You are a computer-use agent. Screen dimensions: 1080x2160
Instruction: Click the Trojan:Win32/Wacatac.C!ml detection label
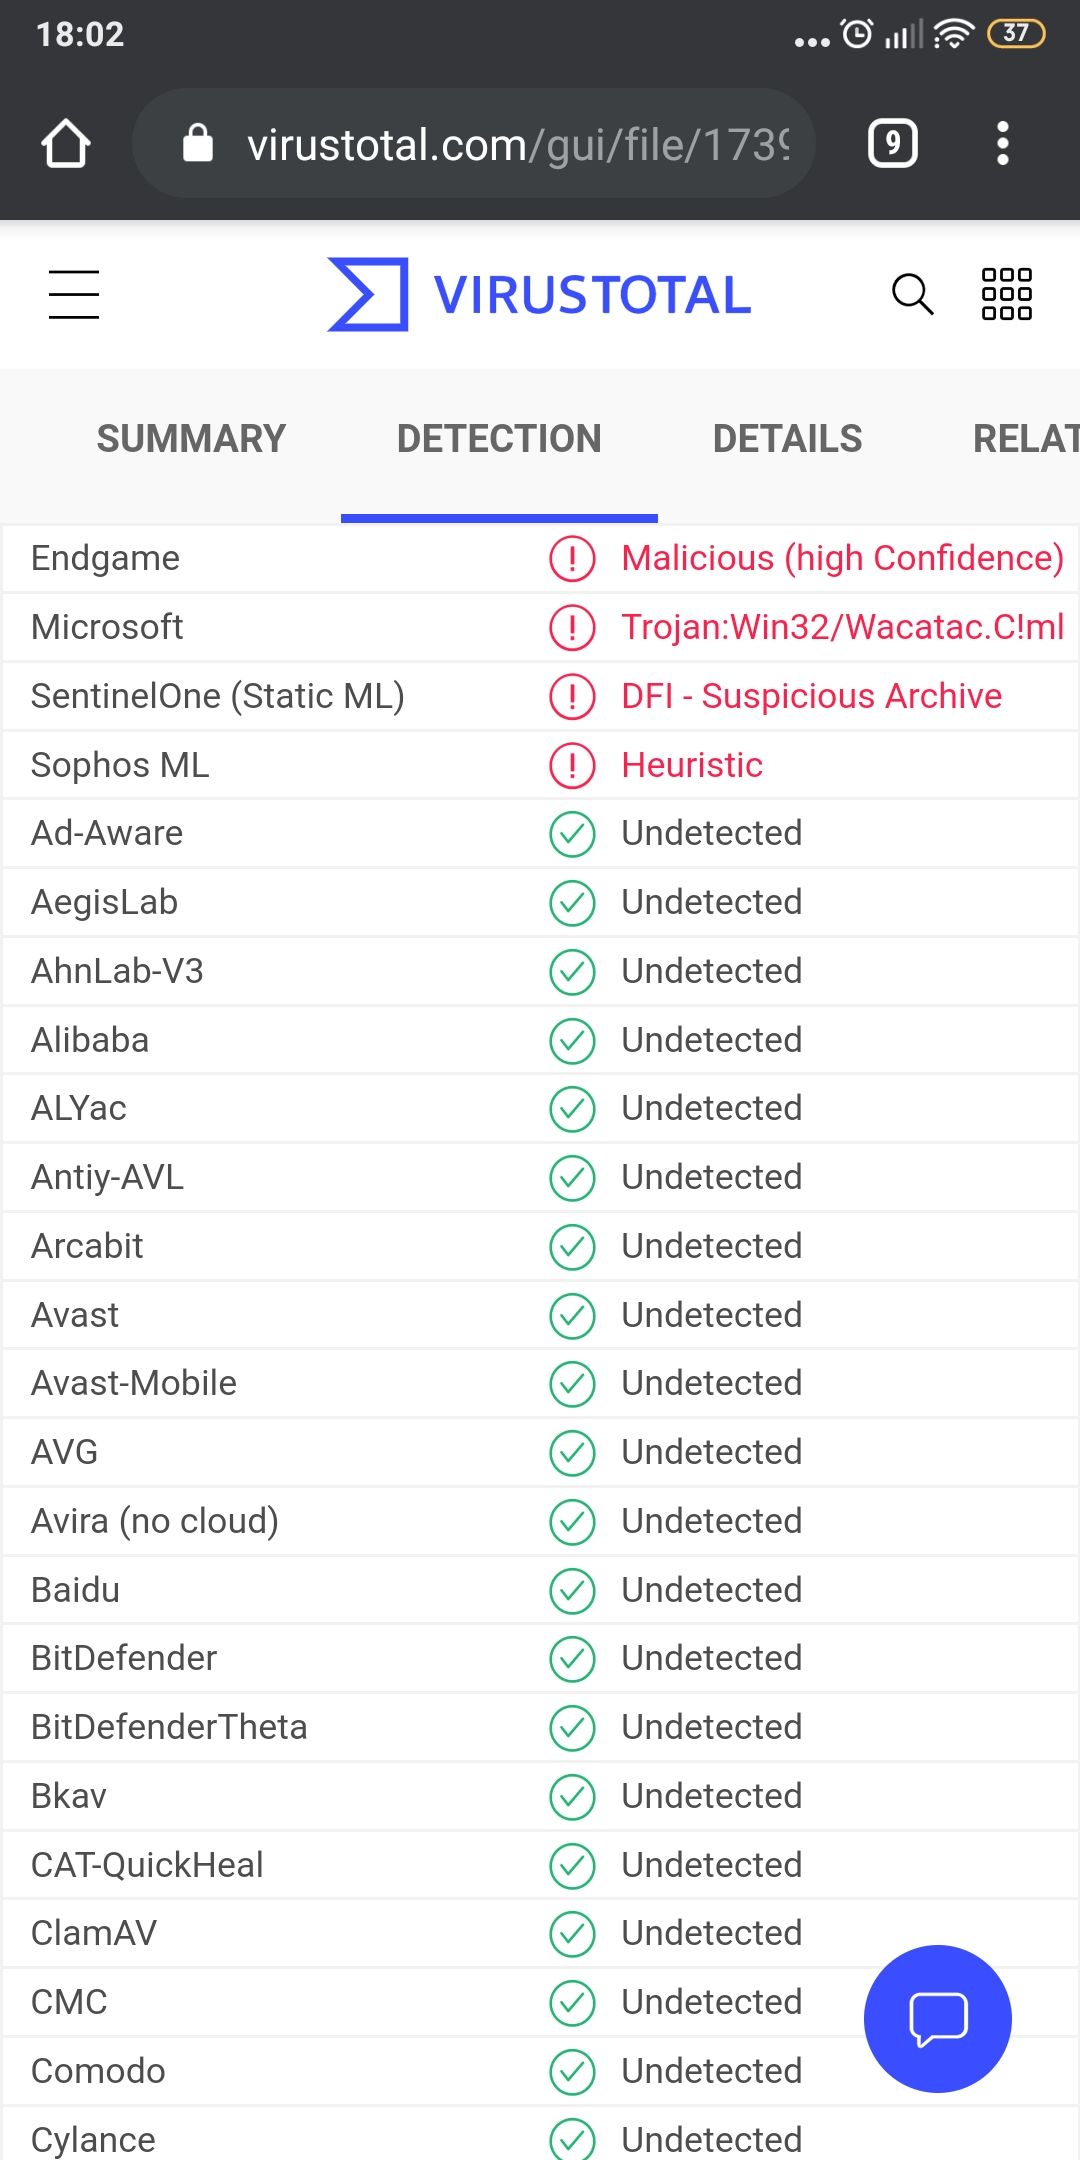[x=842, y=627]
